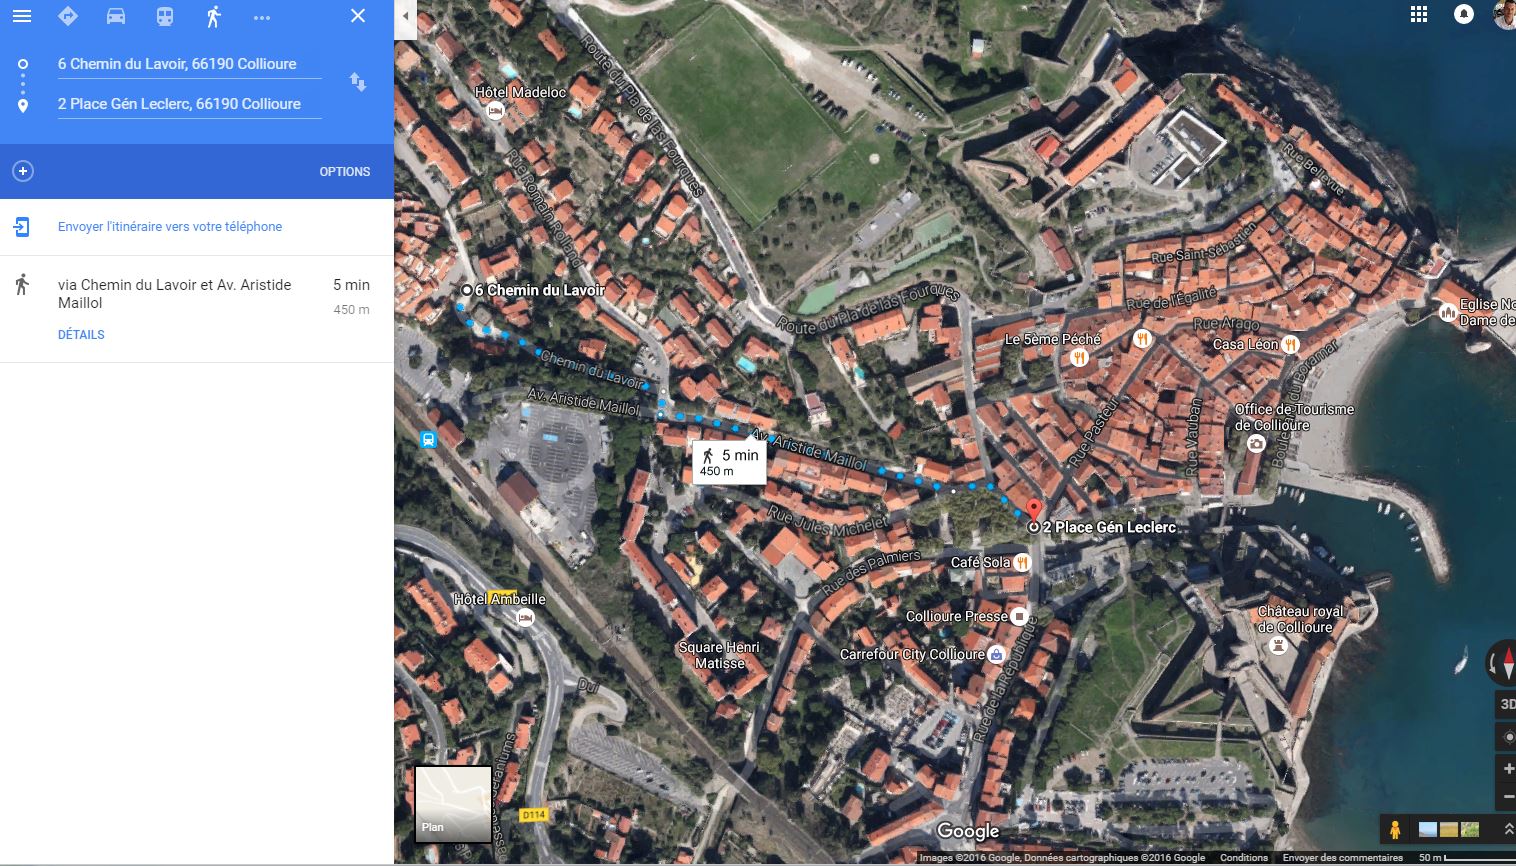The image size is (1516, 866).
Task: Click the Collioure Presse shop marker
Action: [1019, 616]
